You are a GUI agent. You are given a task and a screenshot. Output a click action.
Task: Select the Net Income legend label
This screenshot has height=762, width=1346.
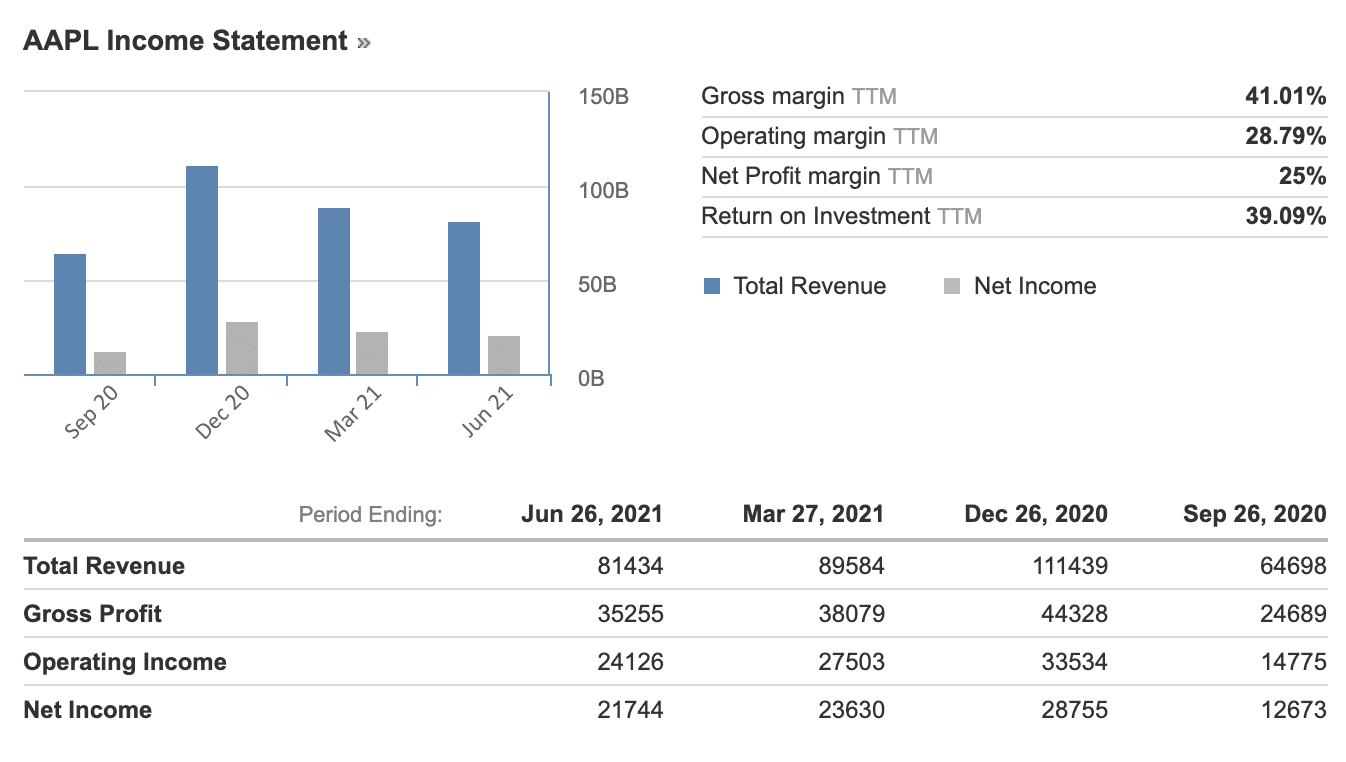[x=1035, y=286]
